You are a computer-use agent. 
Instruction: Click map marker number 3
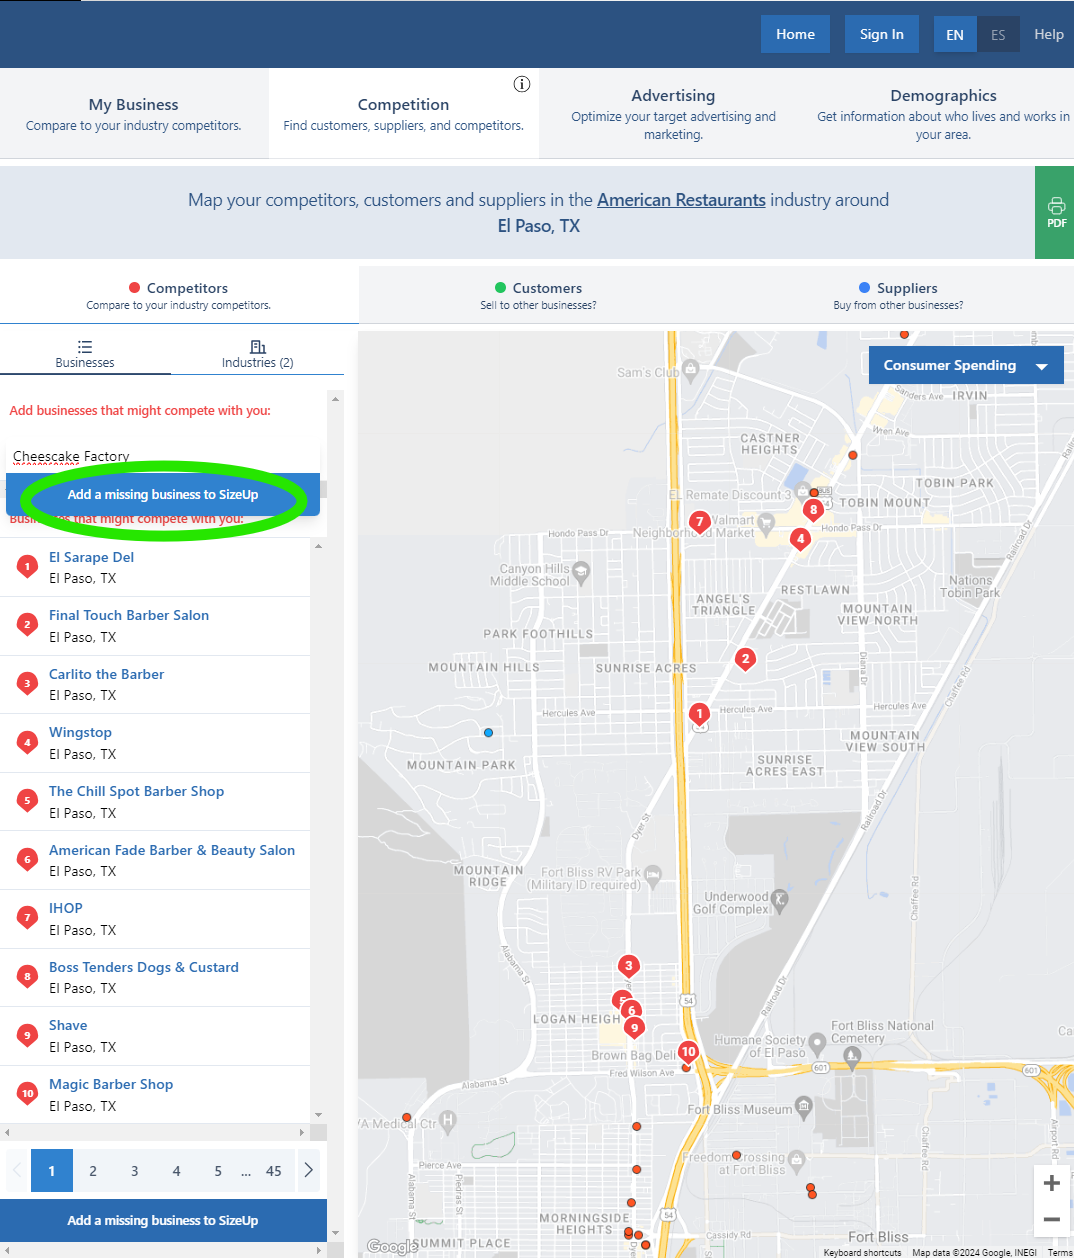[628, 966]
